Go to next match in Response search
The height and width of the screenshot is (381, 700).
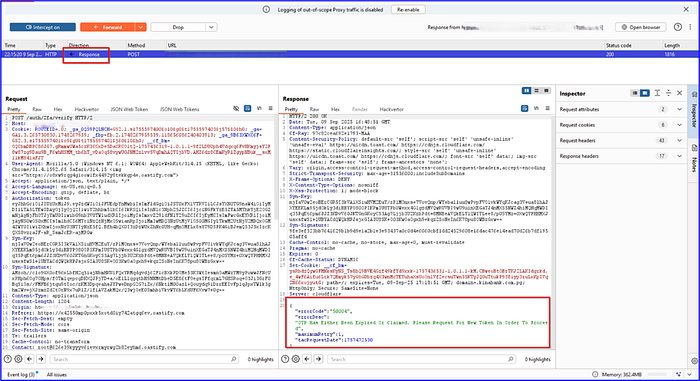click(x=318, y=359)
